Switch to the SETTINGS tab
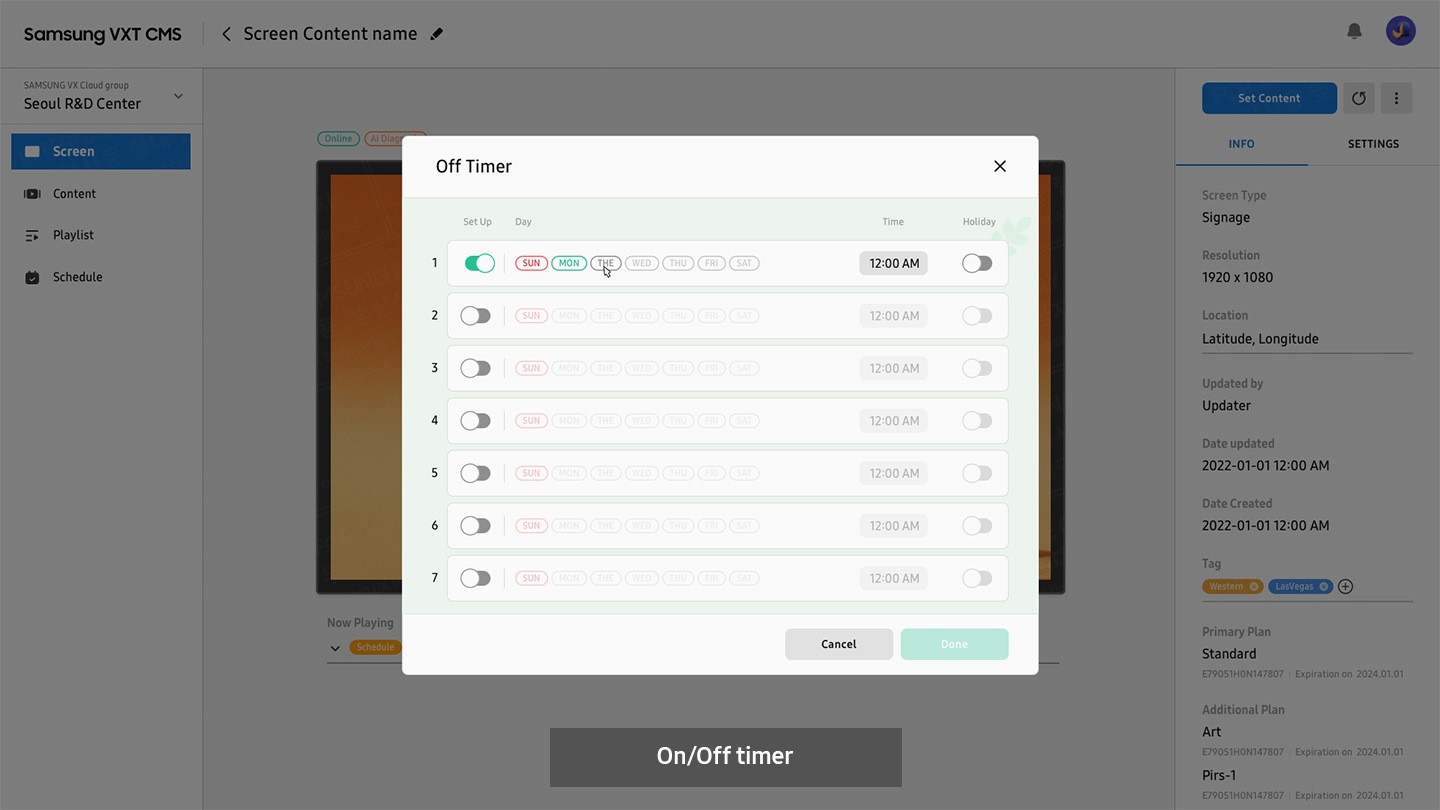This screenshot has height=810, width=1440. click(x=1372, y=144)
